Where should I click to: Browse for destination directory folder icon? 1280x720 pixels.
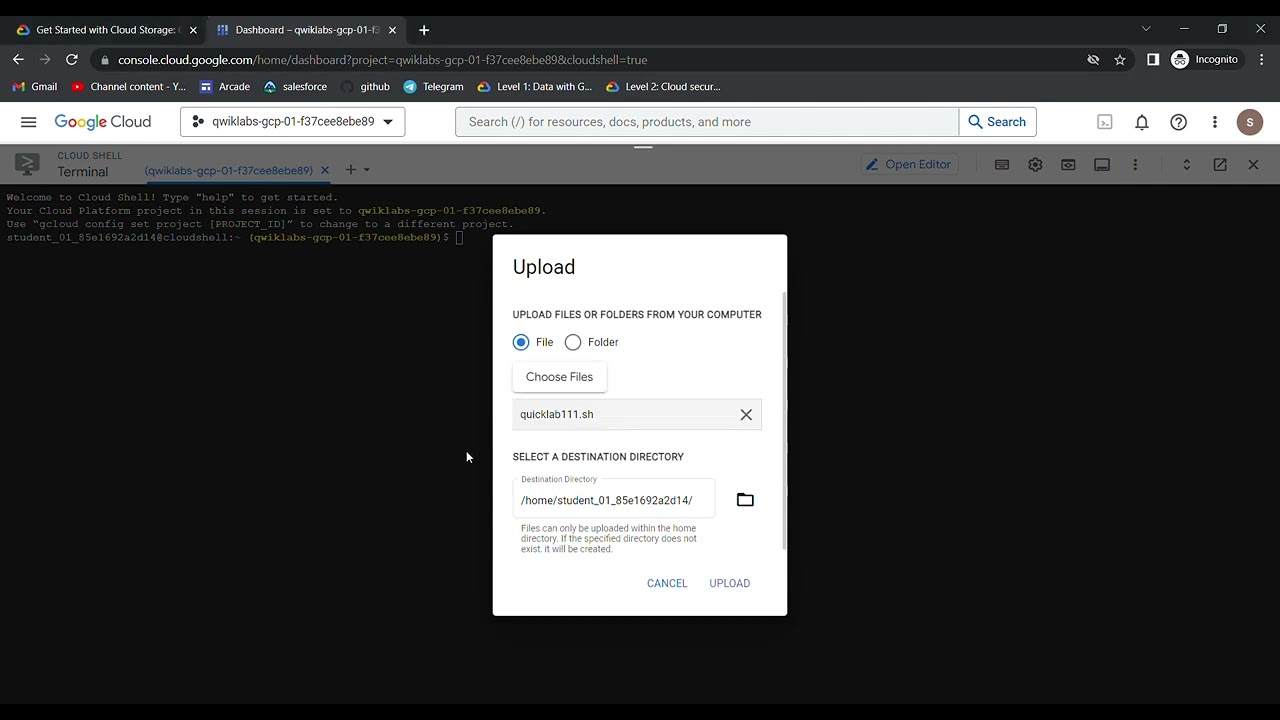pyautogui.click(x=745, y=500)
